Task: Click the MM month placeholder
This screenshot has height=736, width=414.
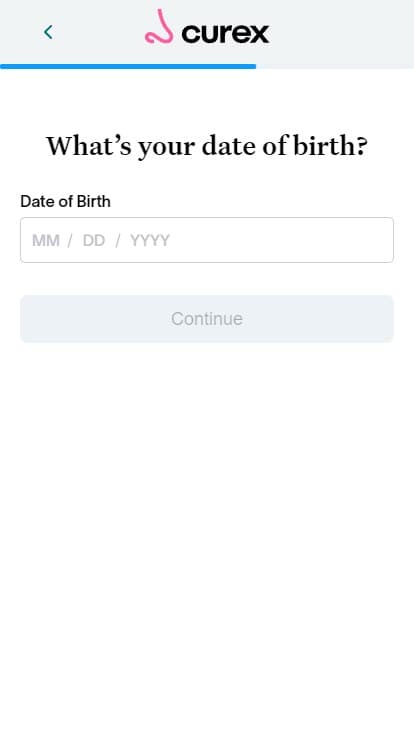Action: point(46,241)
